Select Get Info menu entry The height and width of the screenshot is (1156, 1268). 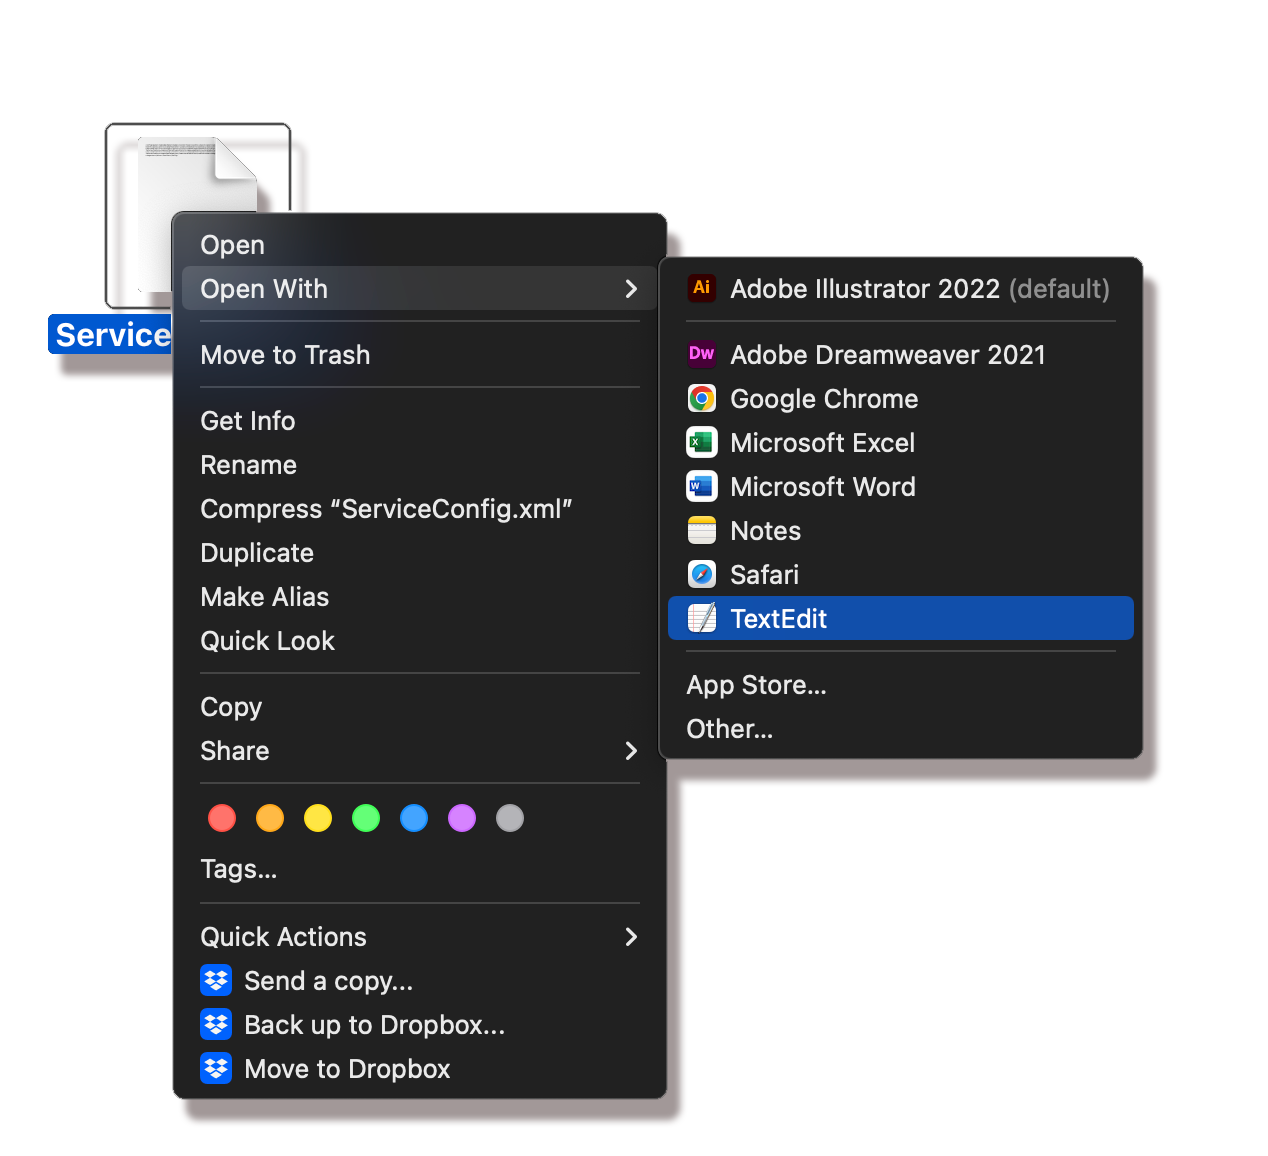tap(420, 421)
